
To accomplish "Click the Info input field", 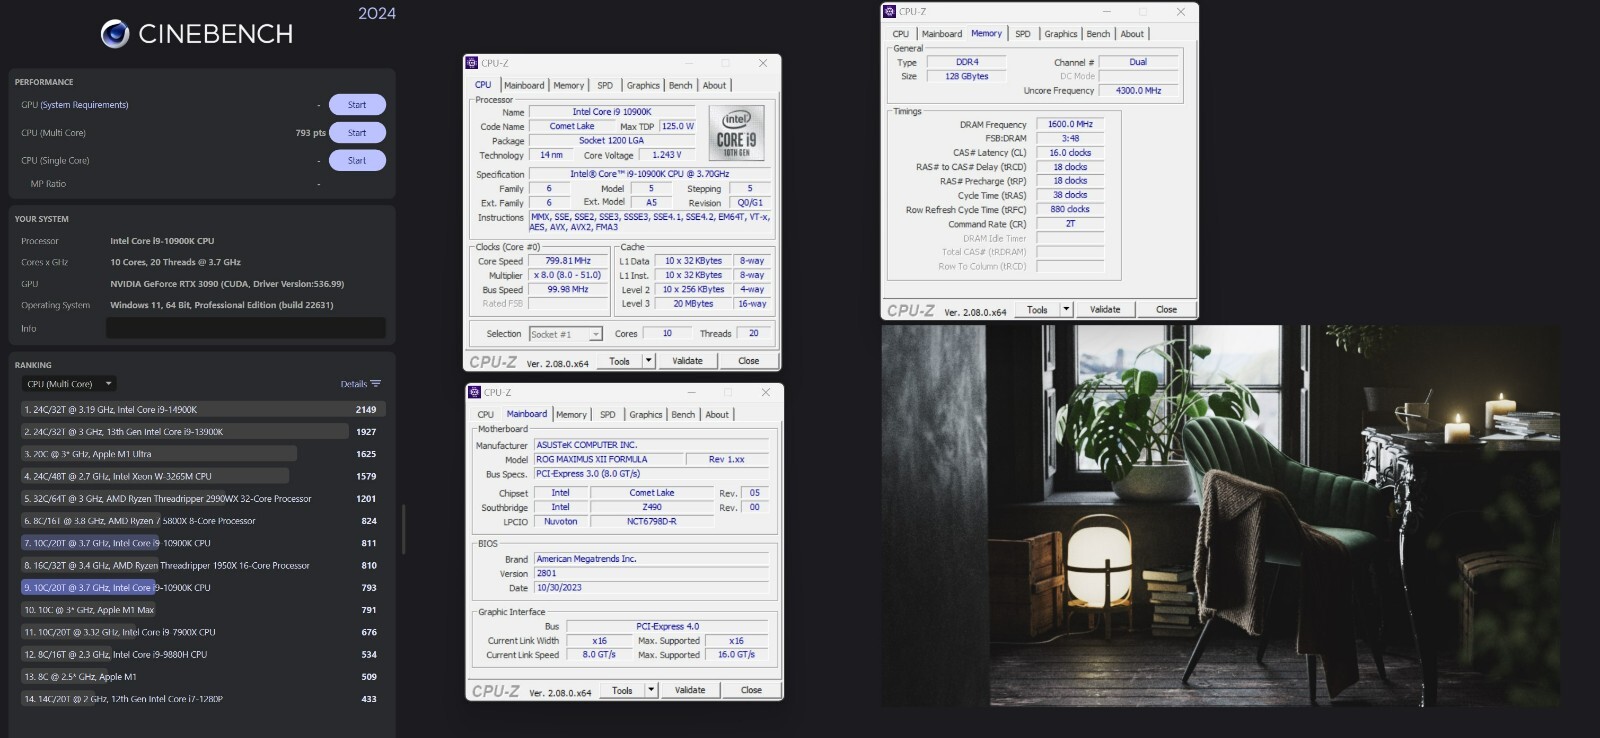I will pos(246,328).
